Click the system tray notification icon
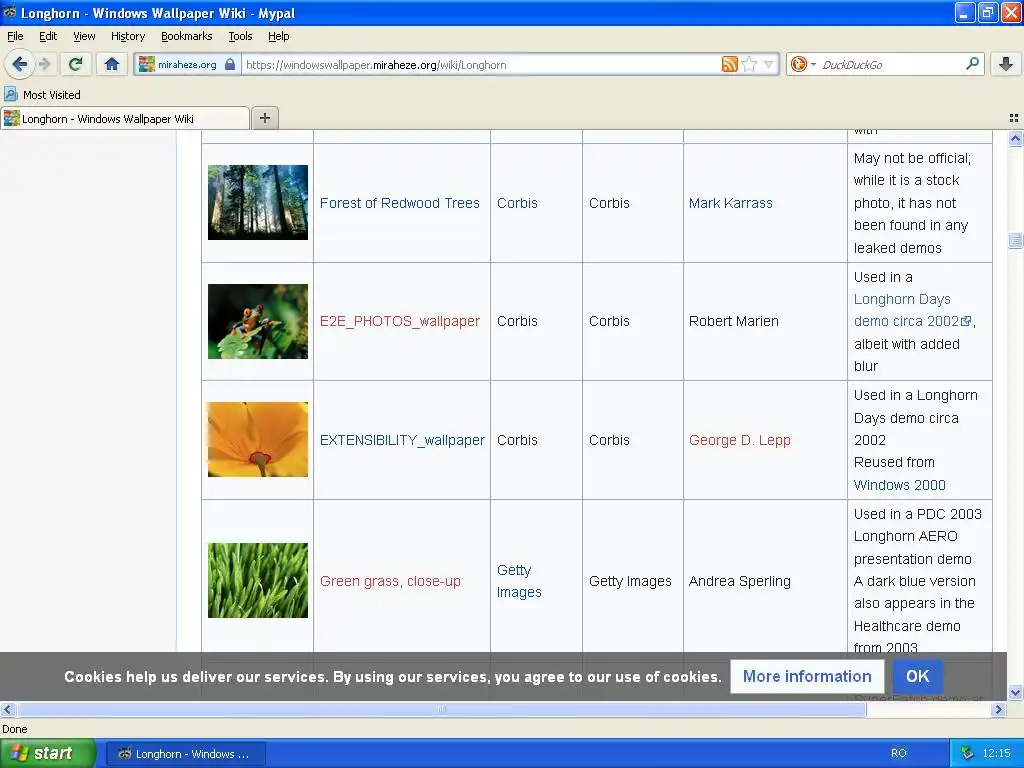Viewport: 1024px width, 768px height. click(967, 753)
